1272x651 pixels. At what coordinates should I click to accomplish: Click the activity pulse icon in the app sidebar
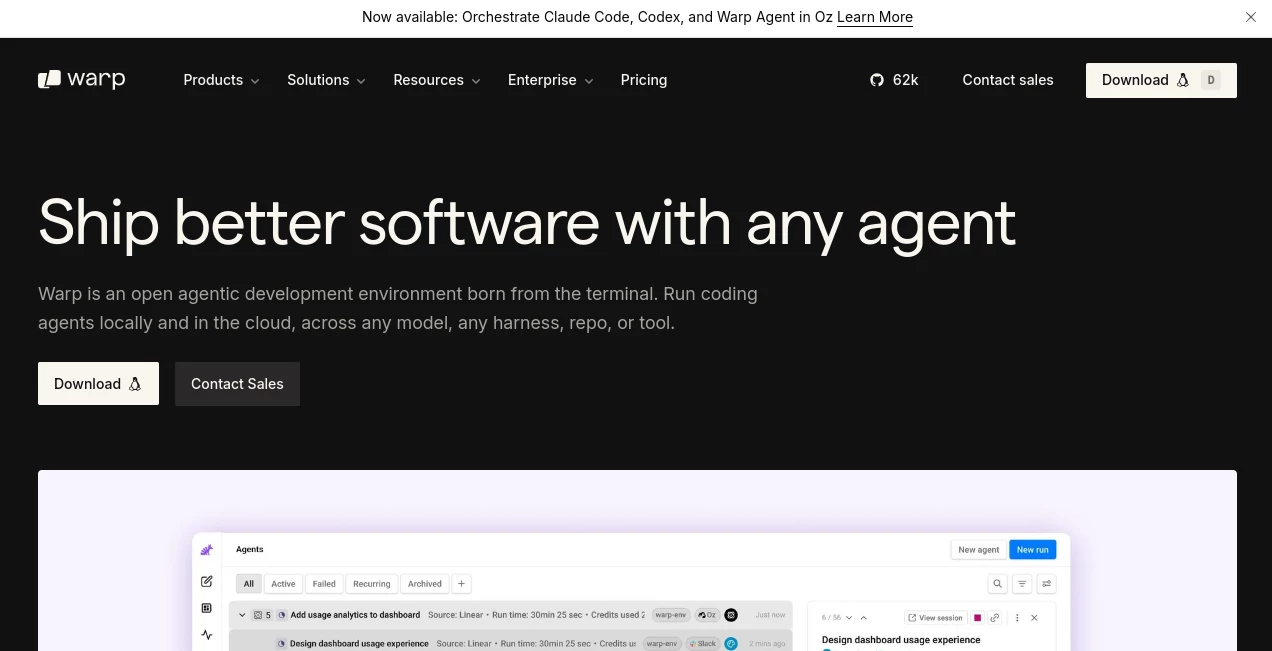click(x=207, y=634)
